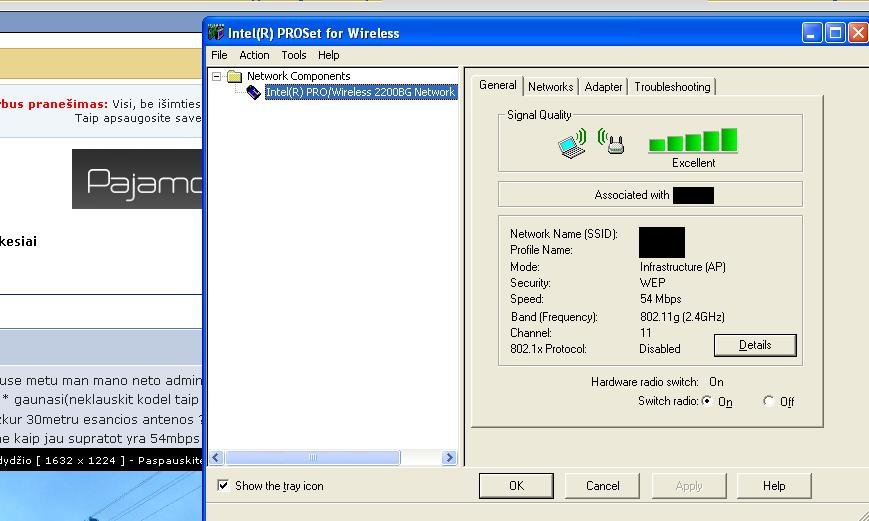The width and height of the screenshot is (869, 521).
Task: Open the Tools menu
Action: click(294, 55)
